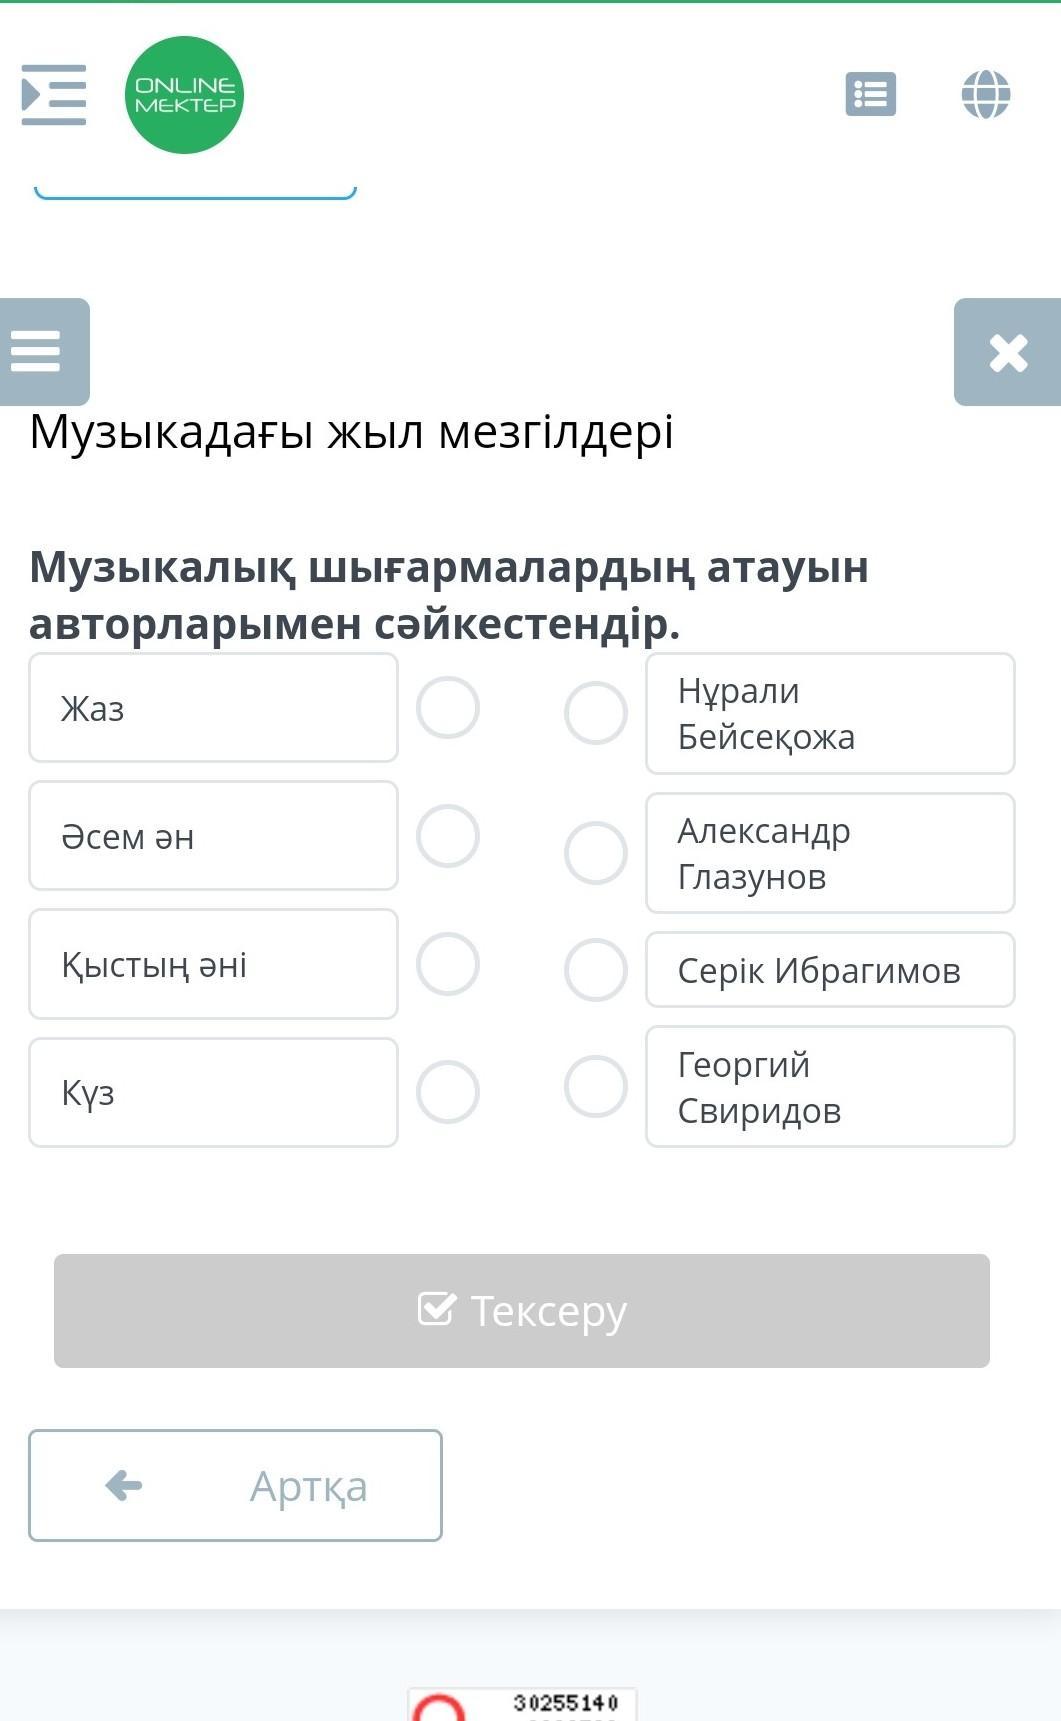Open the task list icon
This screenshot has height=1721, width=1061.
click(870, 95)
